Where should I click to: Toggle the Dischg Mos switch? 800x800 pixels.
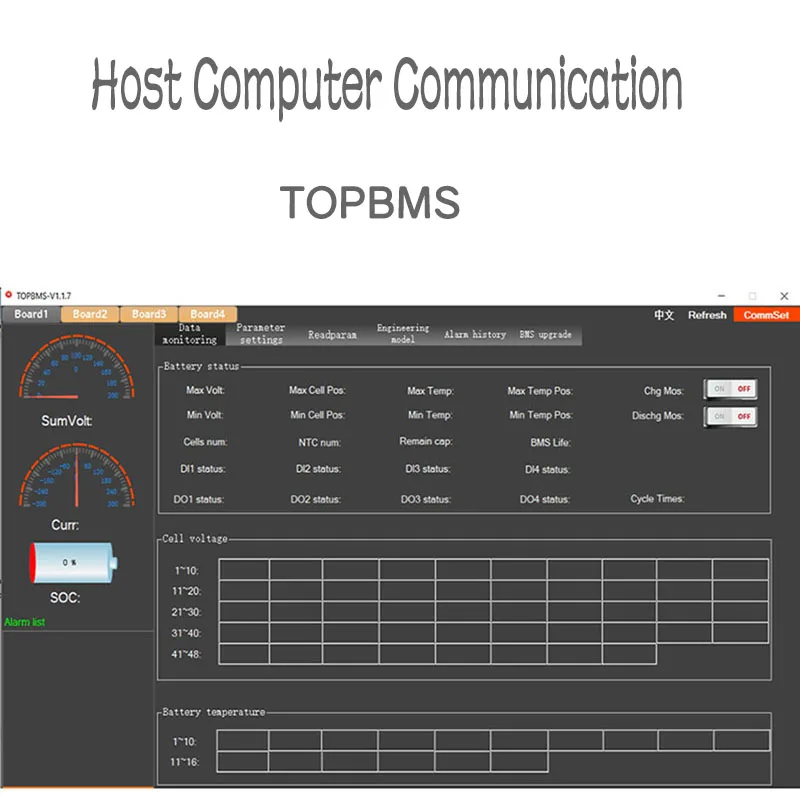pyautogui.click(x=730, y=416)
